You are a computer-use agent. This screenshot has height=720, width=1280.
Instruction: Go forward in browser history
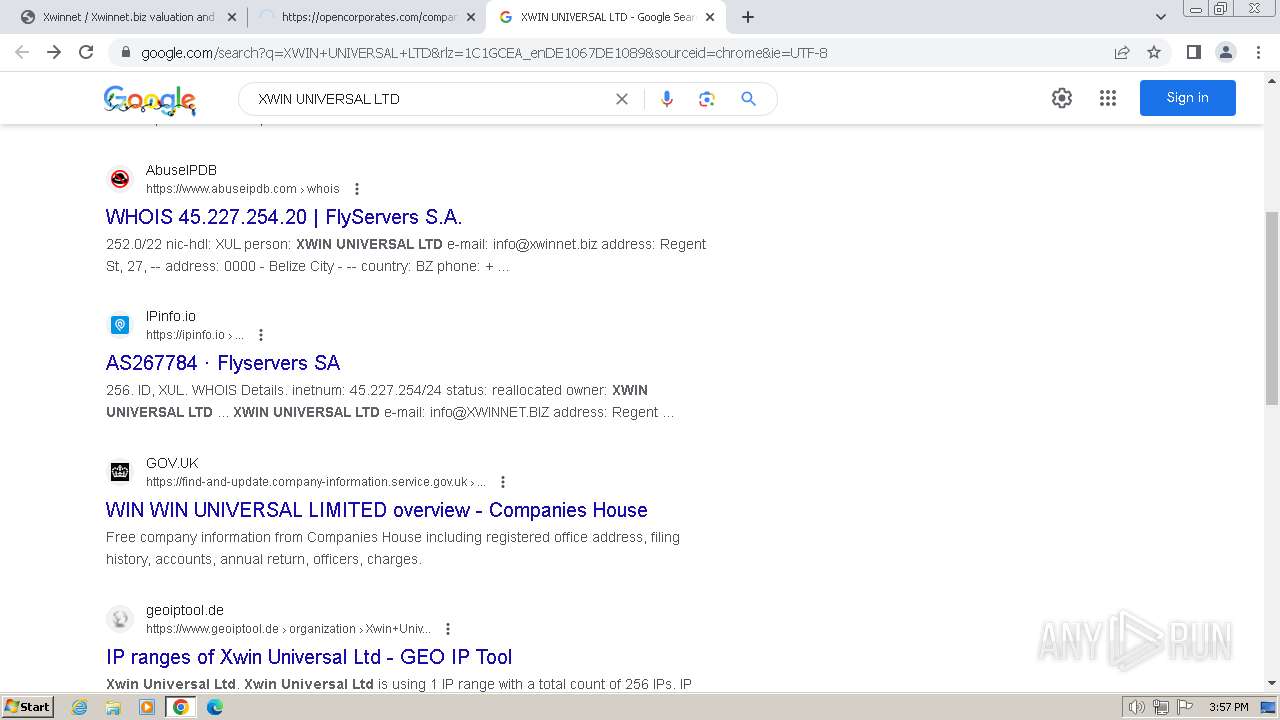tap(54, 52)
